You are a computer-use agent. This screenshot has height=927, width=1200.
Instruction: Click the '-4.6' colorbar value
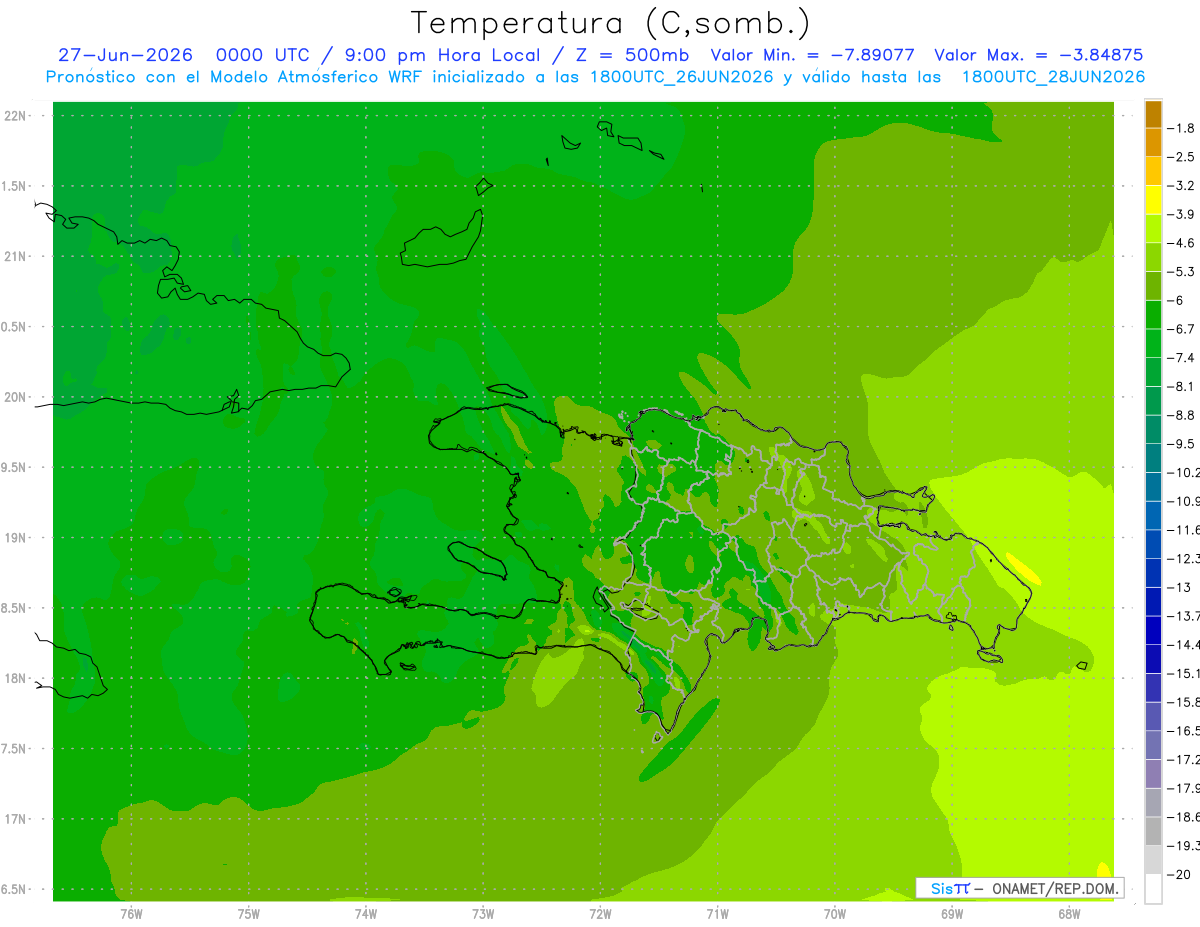point(1182,243)
